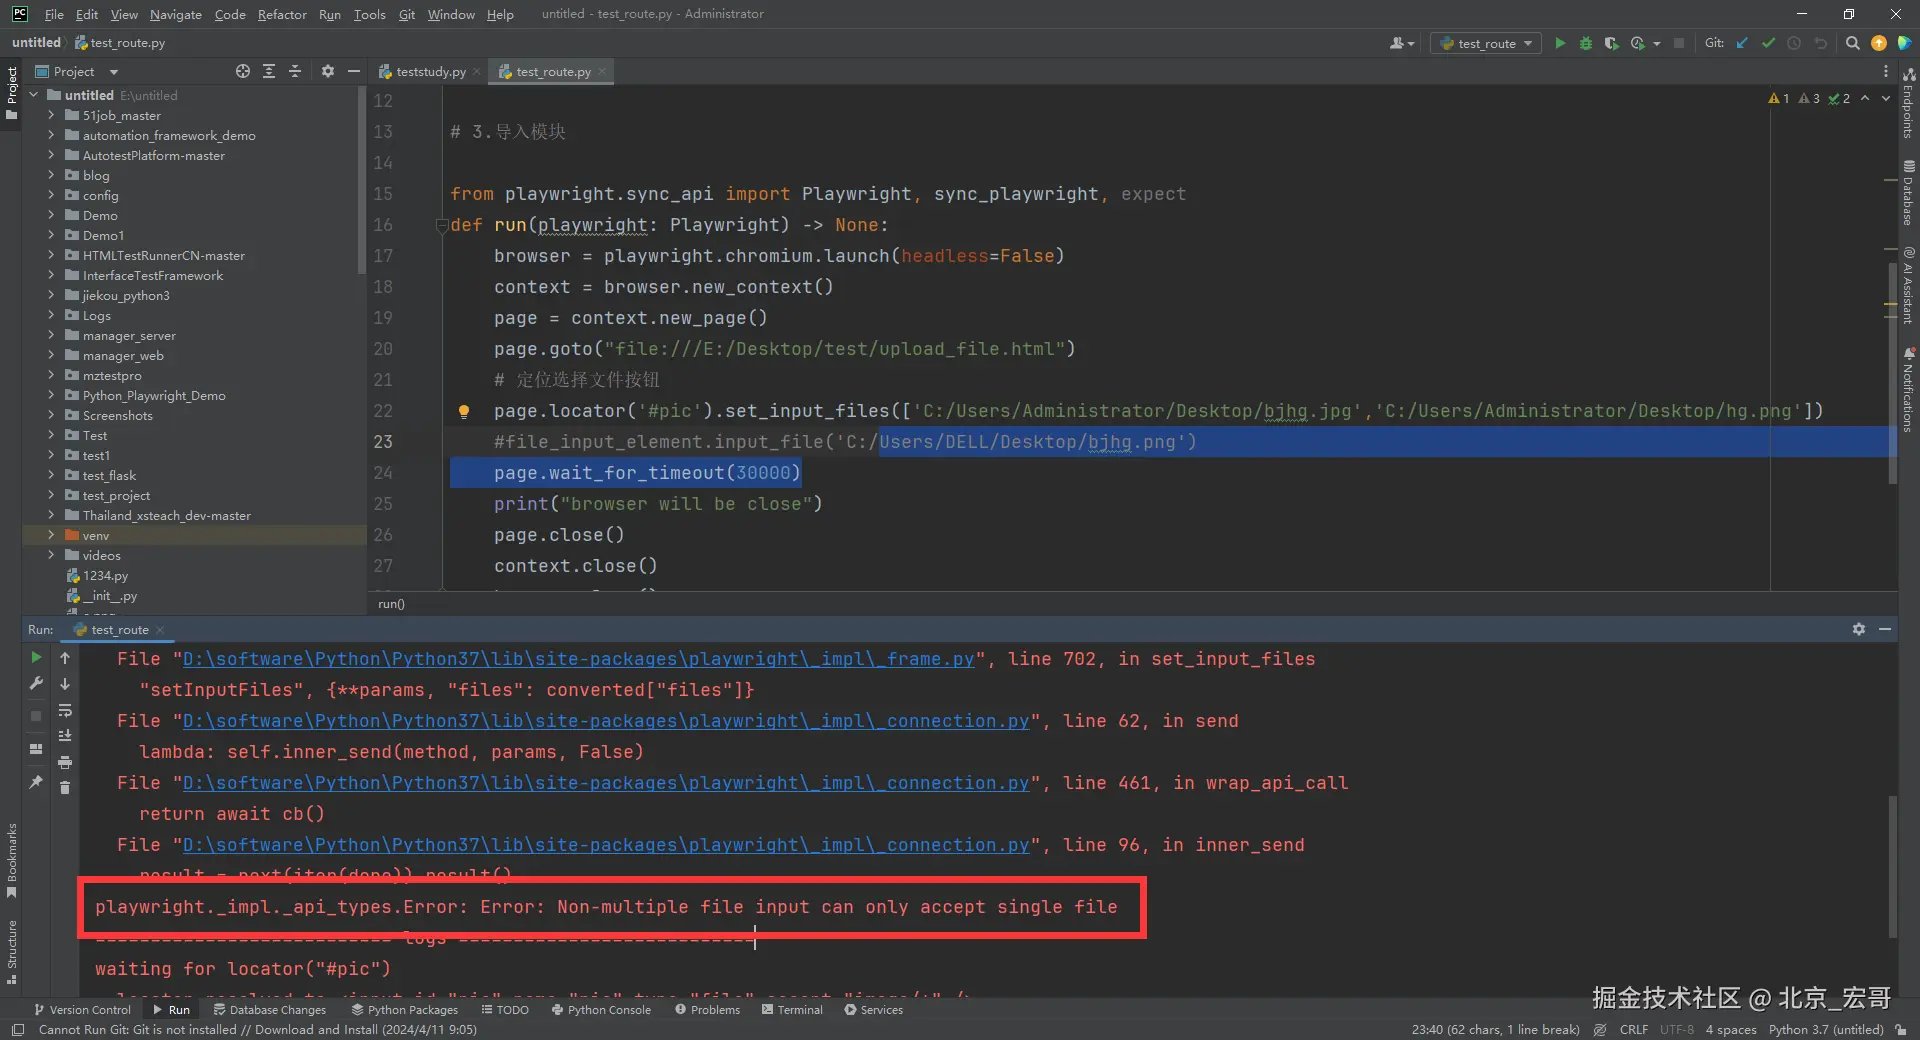
Task: Toggle soft-wrap in Run console
Action: click(65, 710)
